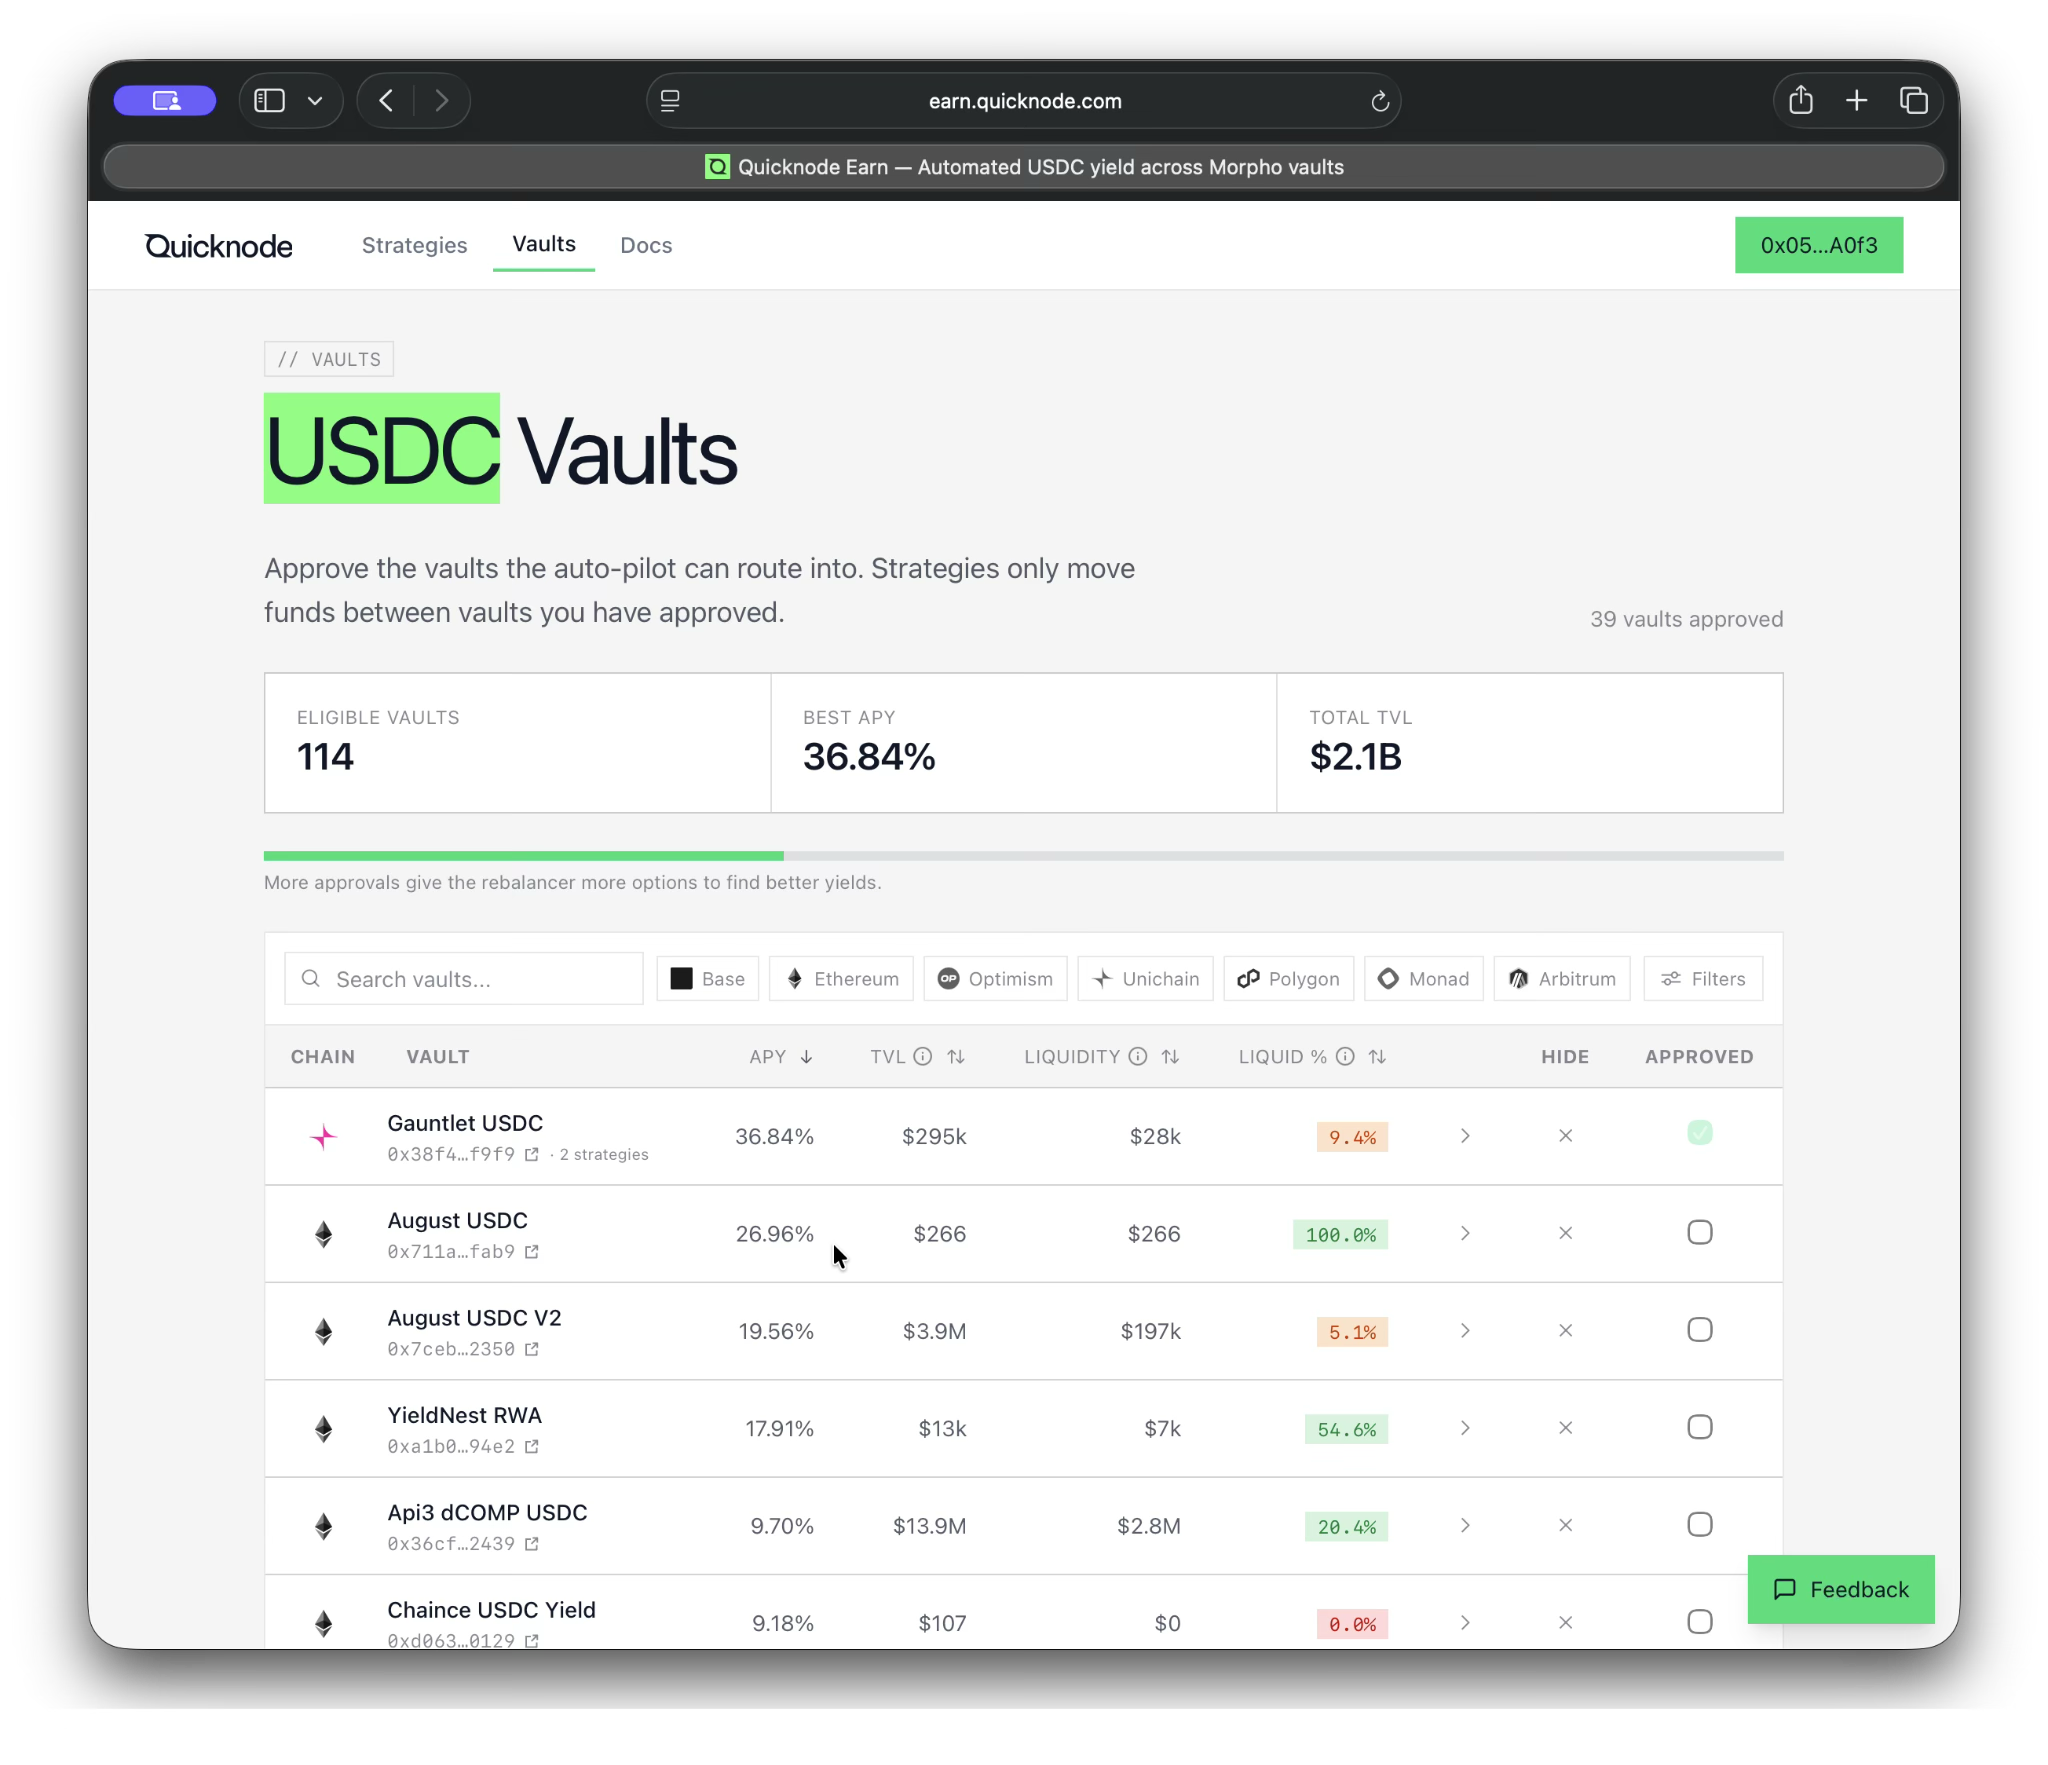Sort by APY column header
2048x1765 pixels.
pyautogui.click(x=781, y=1057)
